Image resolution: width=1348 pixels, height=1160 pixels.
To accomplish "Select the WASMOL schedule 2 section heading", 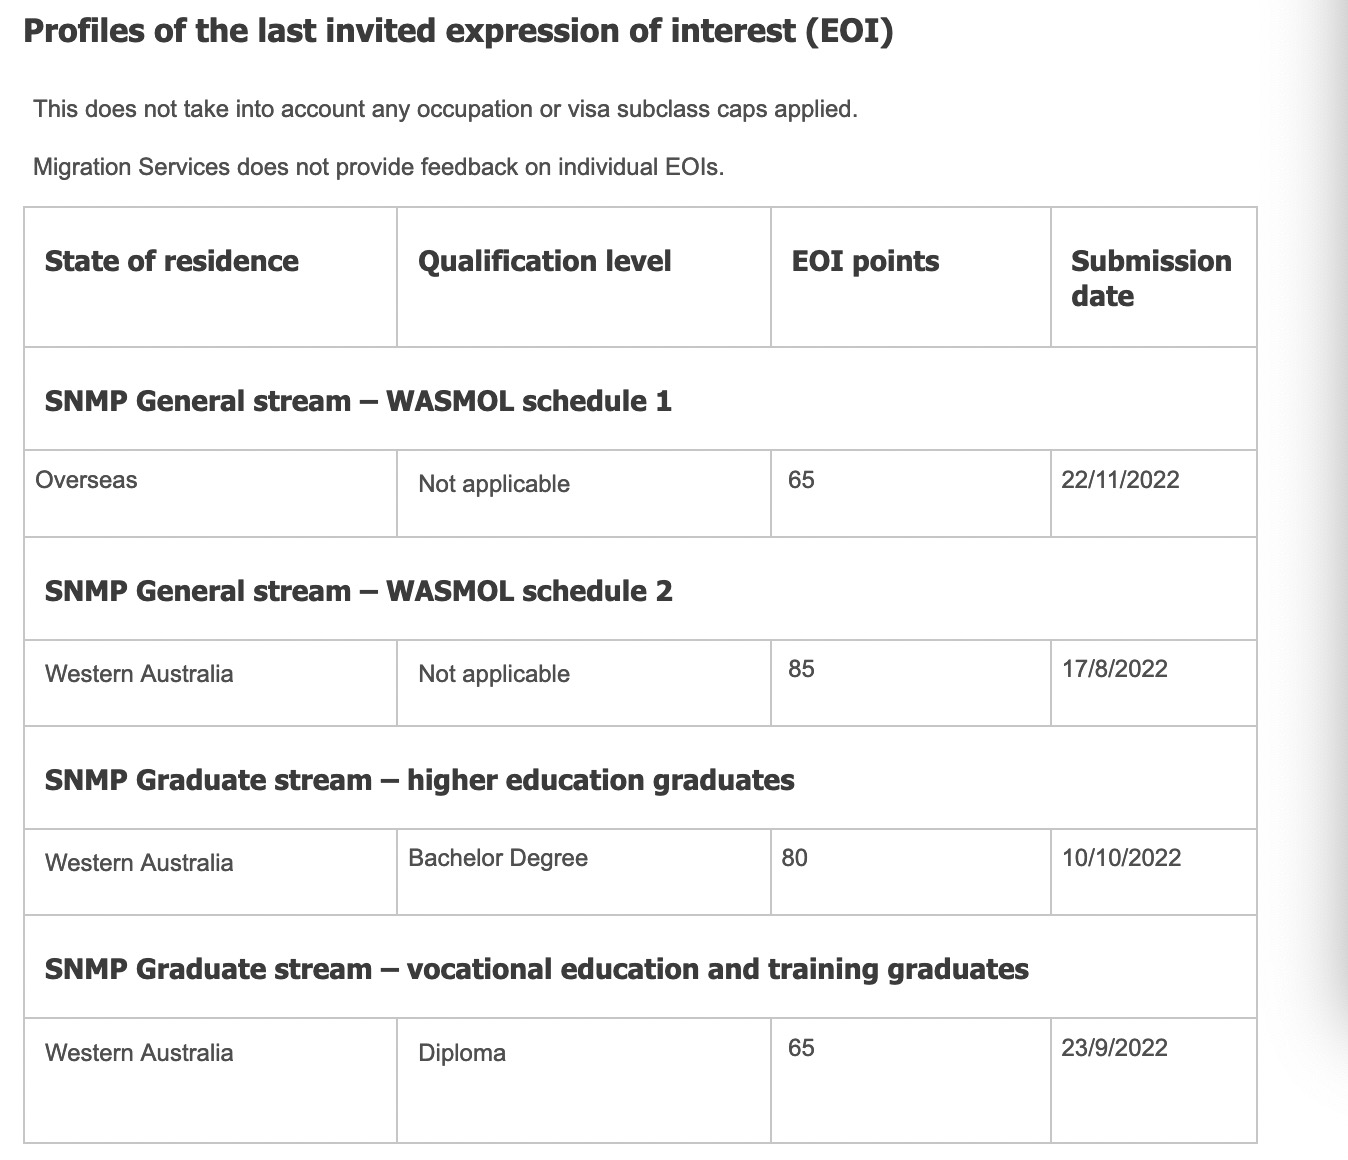I will (358, 591).
